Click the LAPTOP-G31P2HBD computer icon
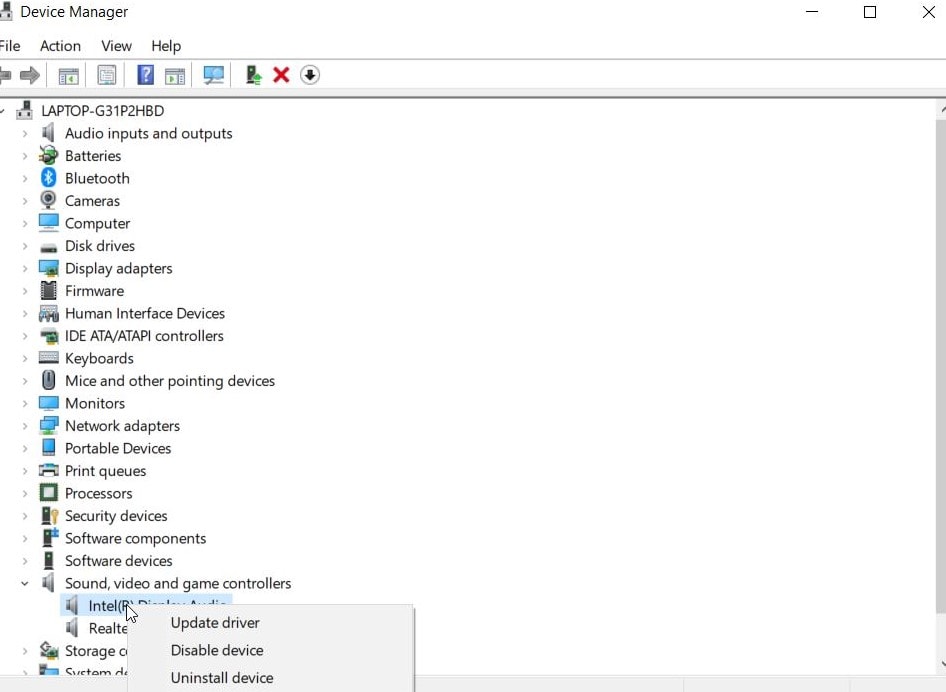This screenshot has height=692, width=946. point(24,110)
